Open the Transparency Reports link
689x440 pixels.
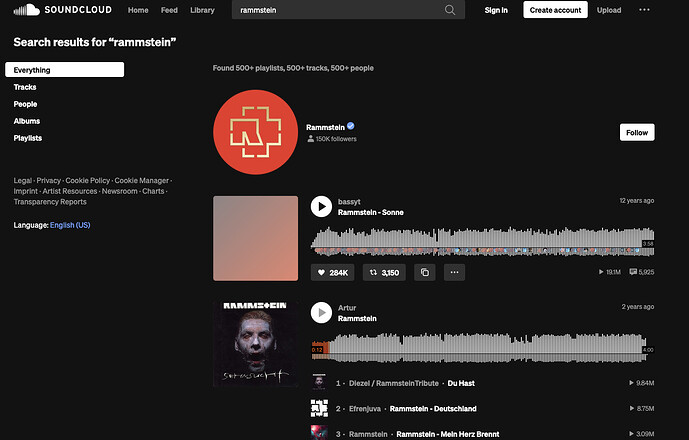[50, 202]
